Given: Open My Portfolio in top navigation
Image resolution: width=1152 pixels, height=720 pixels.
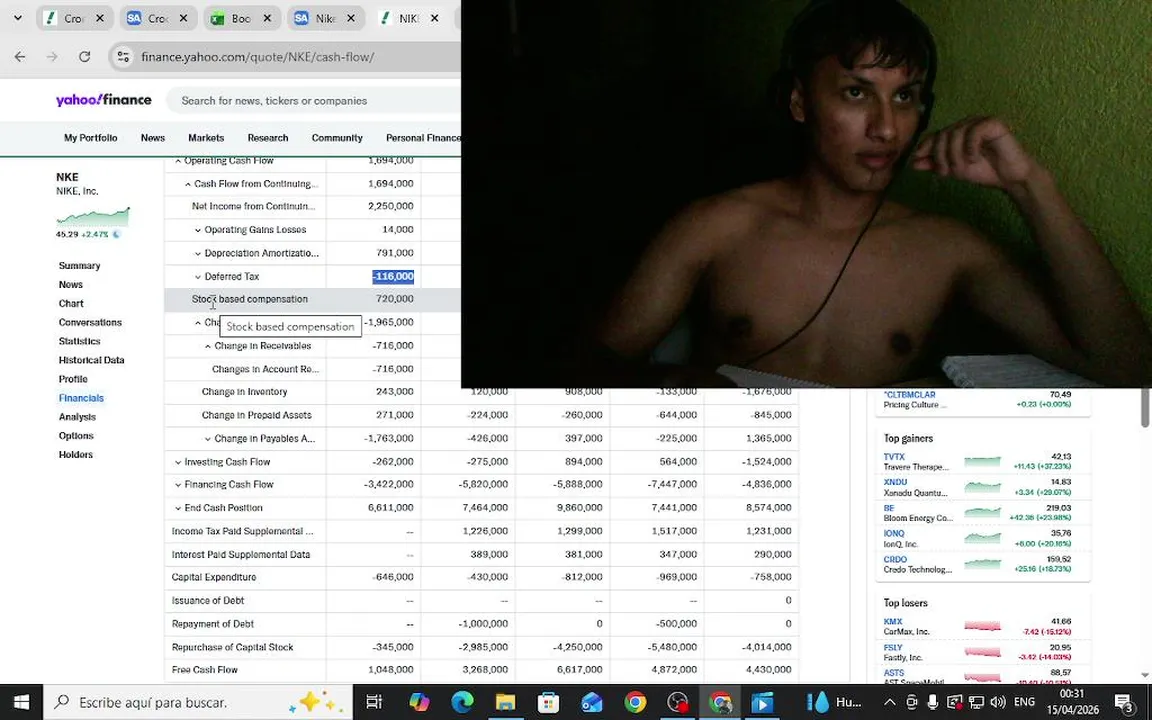Looking at the screenshot, I should point(90,137).
